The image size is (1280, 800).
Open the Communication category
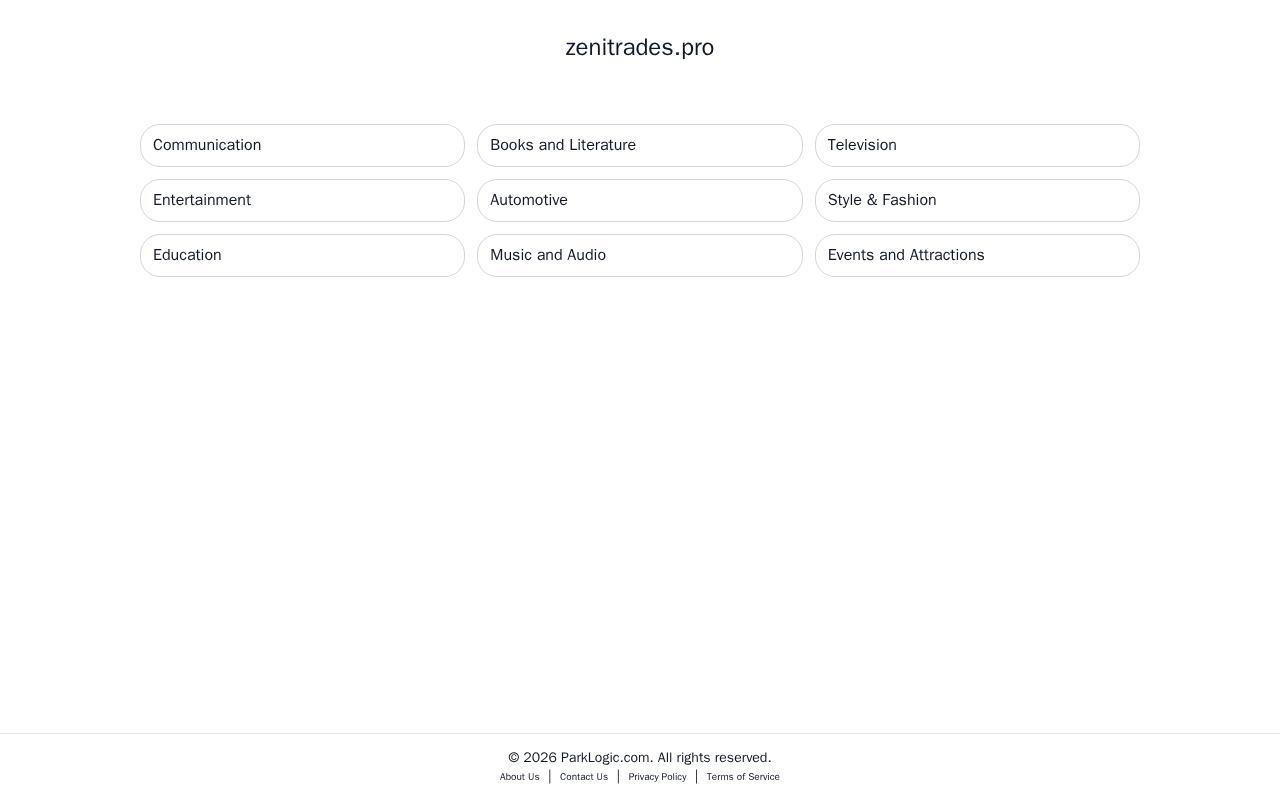[302, 145]
